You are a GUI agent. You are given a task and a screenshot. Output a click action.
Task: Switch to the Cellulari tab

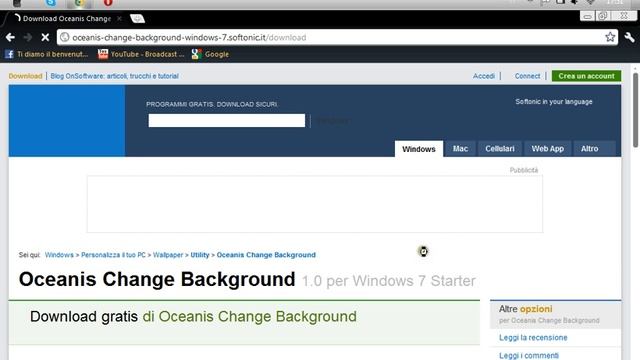coord(500,149)
